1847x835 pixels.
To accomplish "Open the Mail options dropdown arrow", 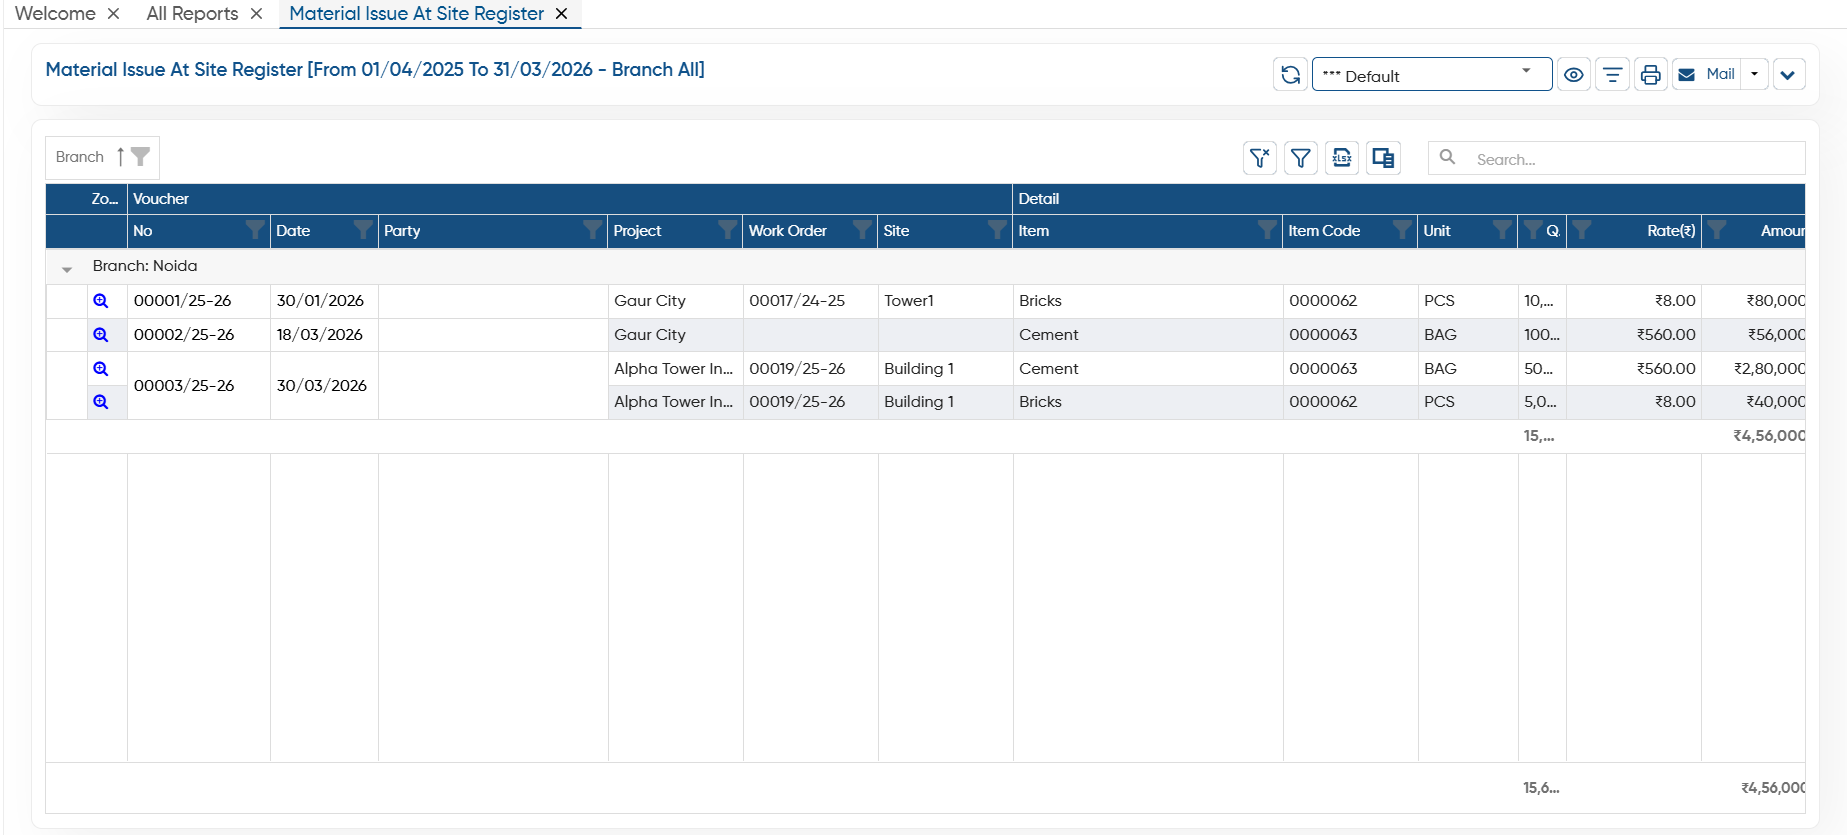I will click(x=1755, y=75).
